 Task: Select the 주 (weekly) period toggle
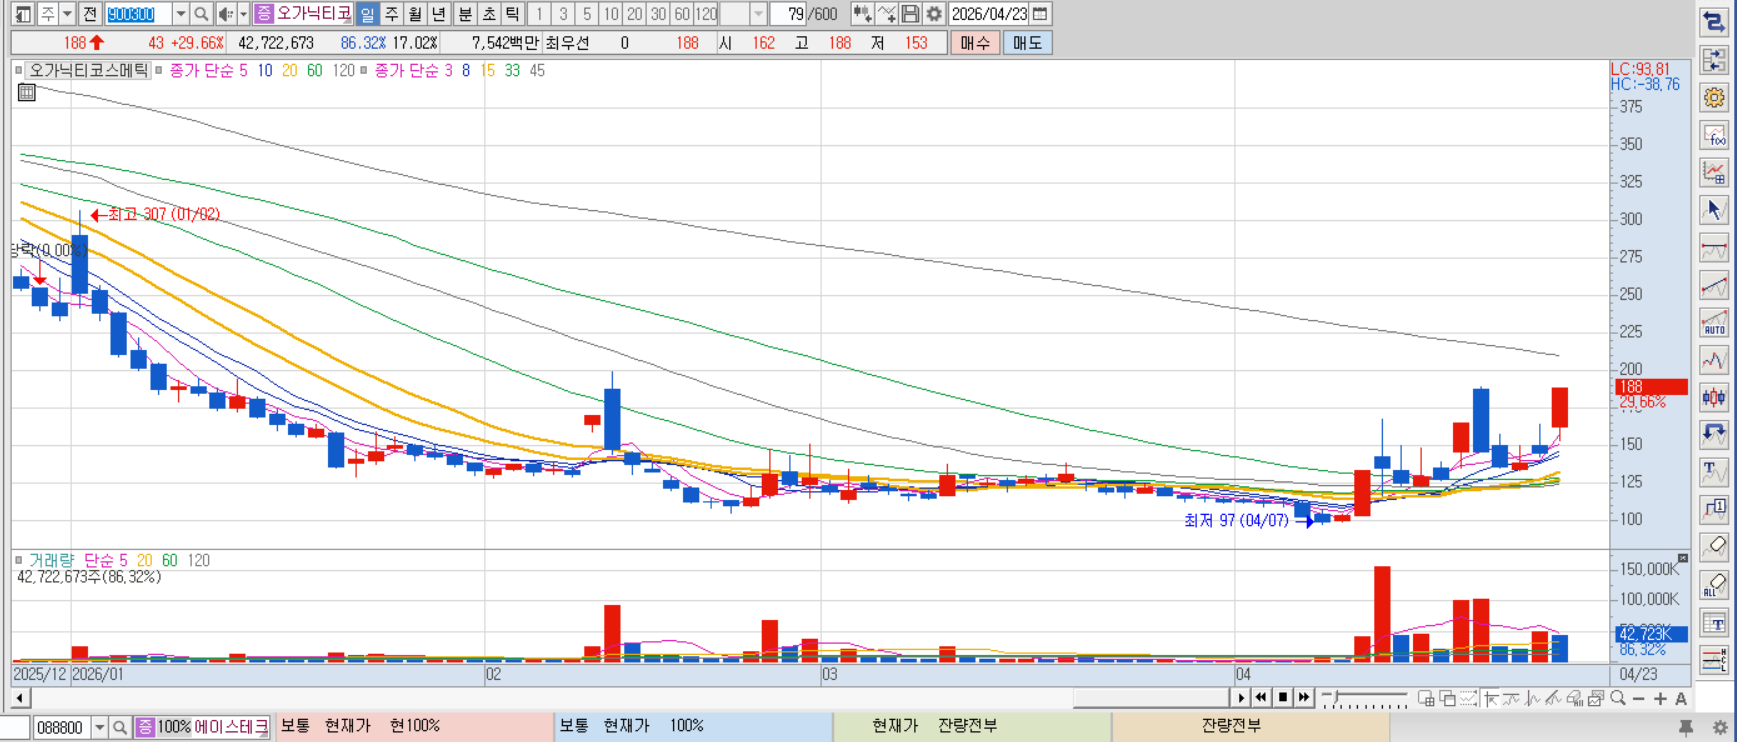(x=391, y=14)
